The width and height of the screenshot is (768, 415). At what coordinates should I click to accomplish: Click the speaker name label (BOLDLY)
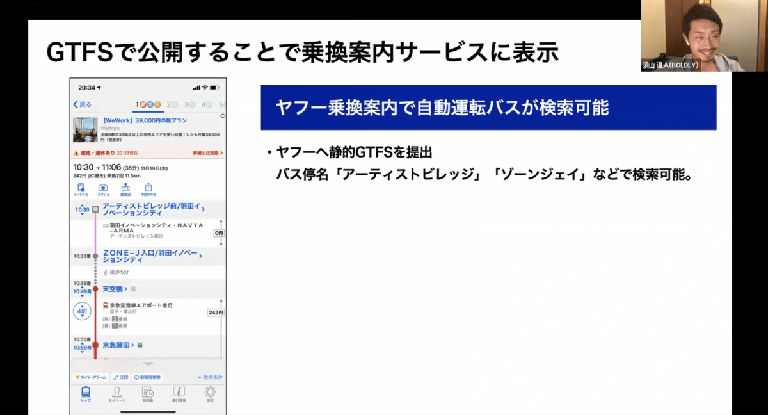tap(671, 65)
